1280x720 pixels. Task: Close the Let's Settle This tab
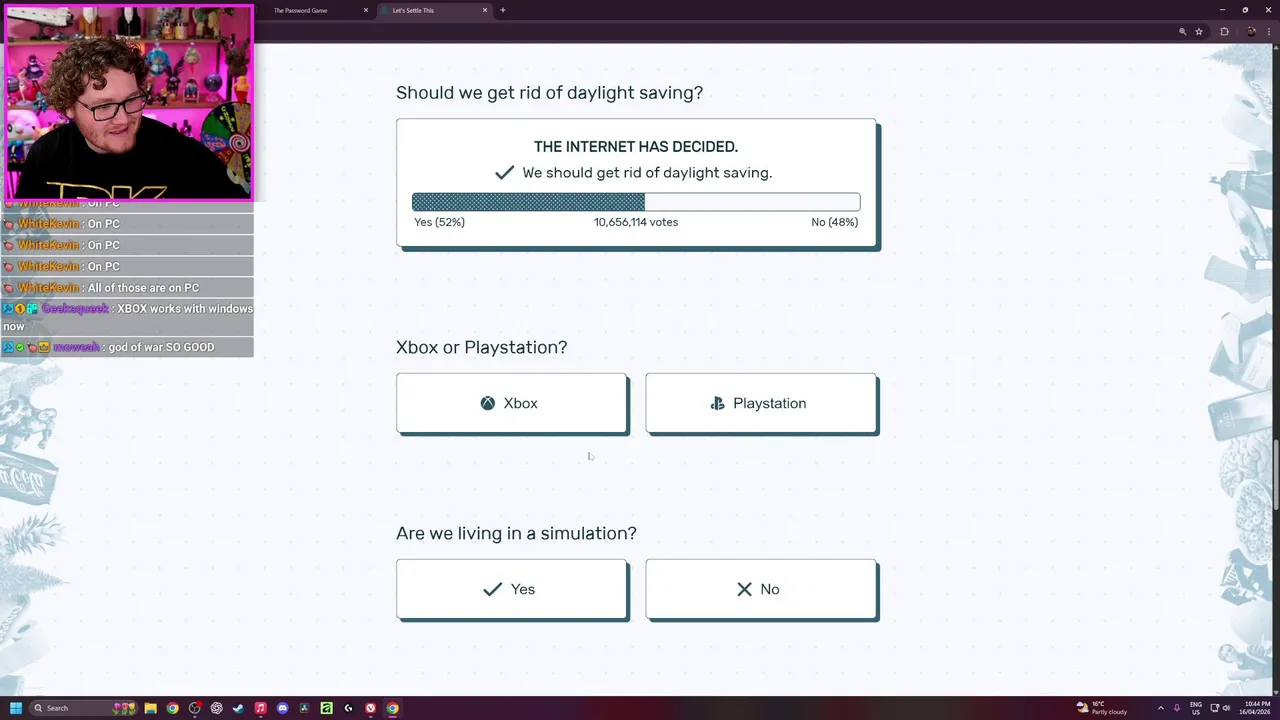pyautogui.click(x=485, y=10)
